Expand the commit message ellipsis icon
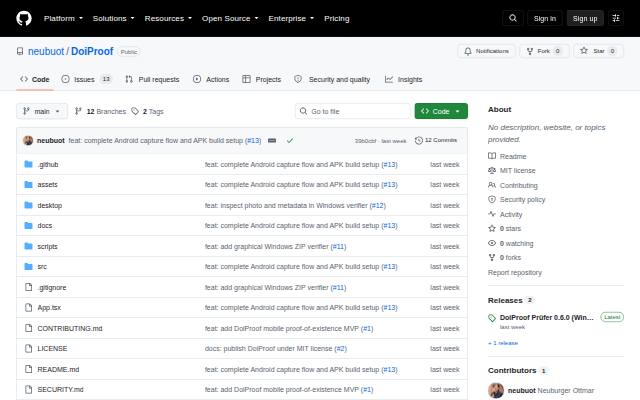This screenshot has width=640, height=400. 272,140
